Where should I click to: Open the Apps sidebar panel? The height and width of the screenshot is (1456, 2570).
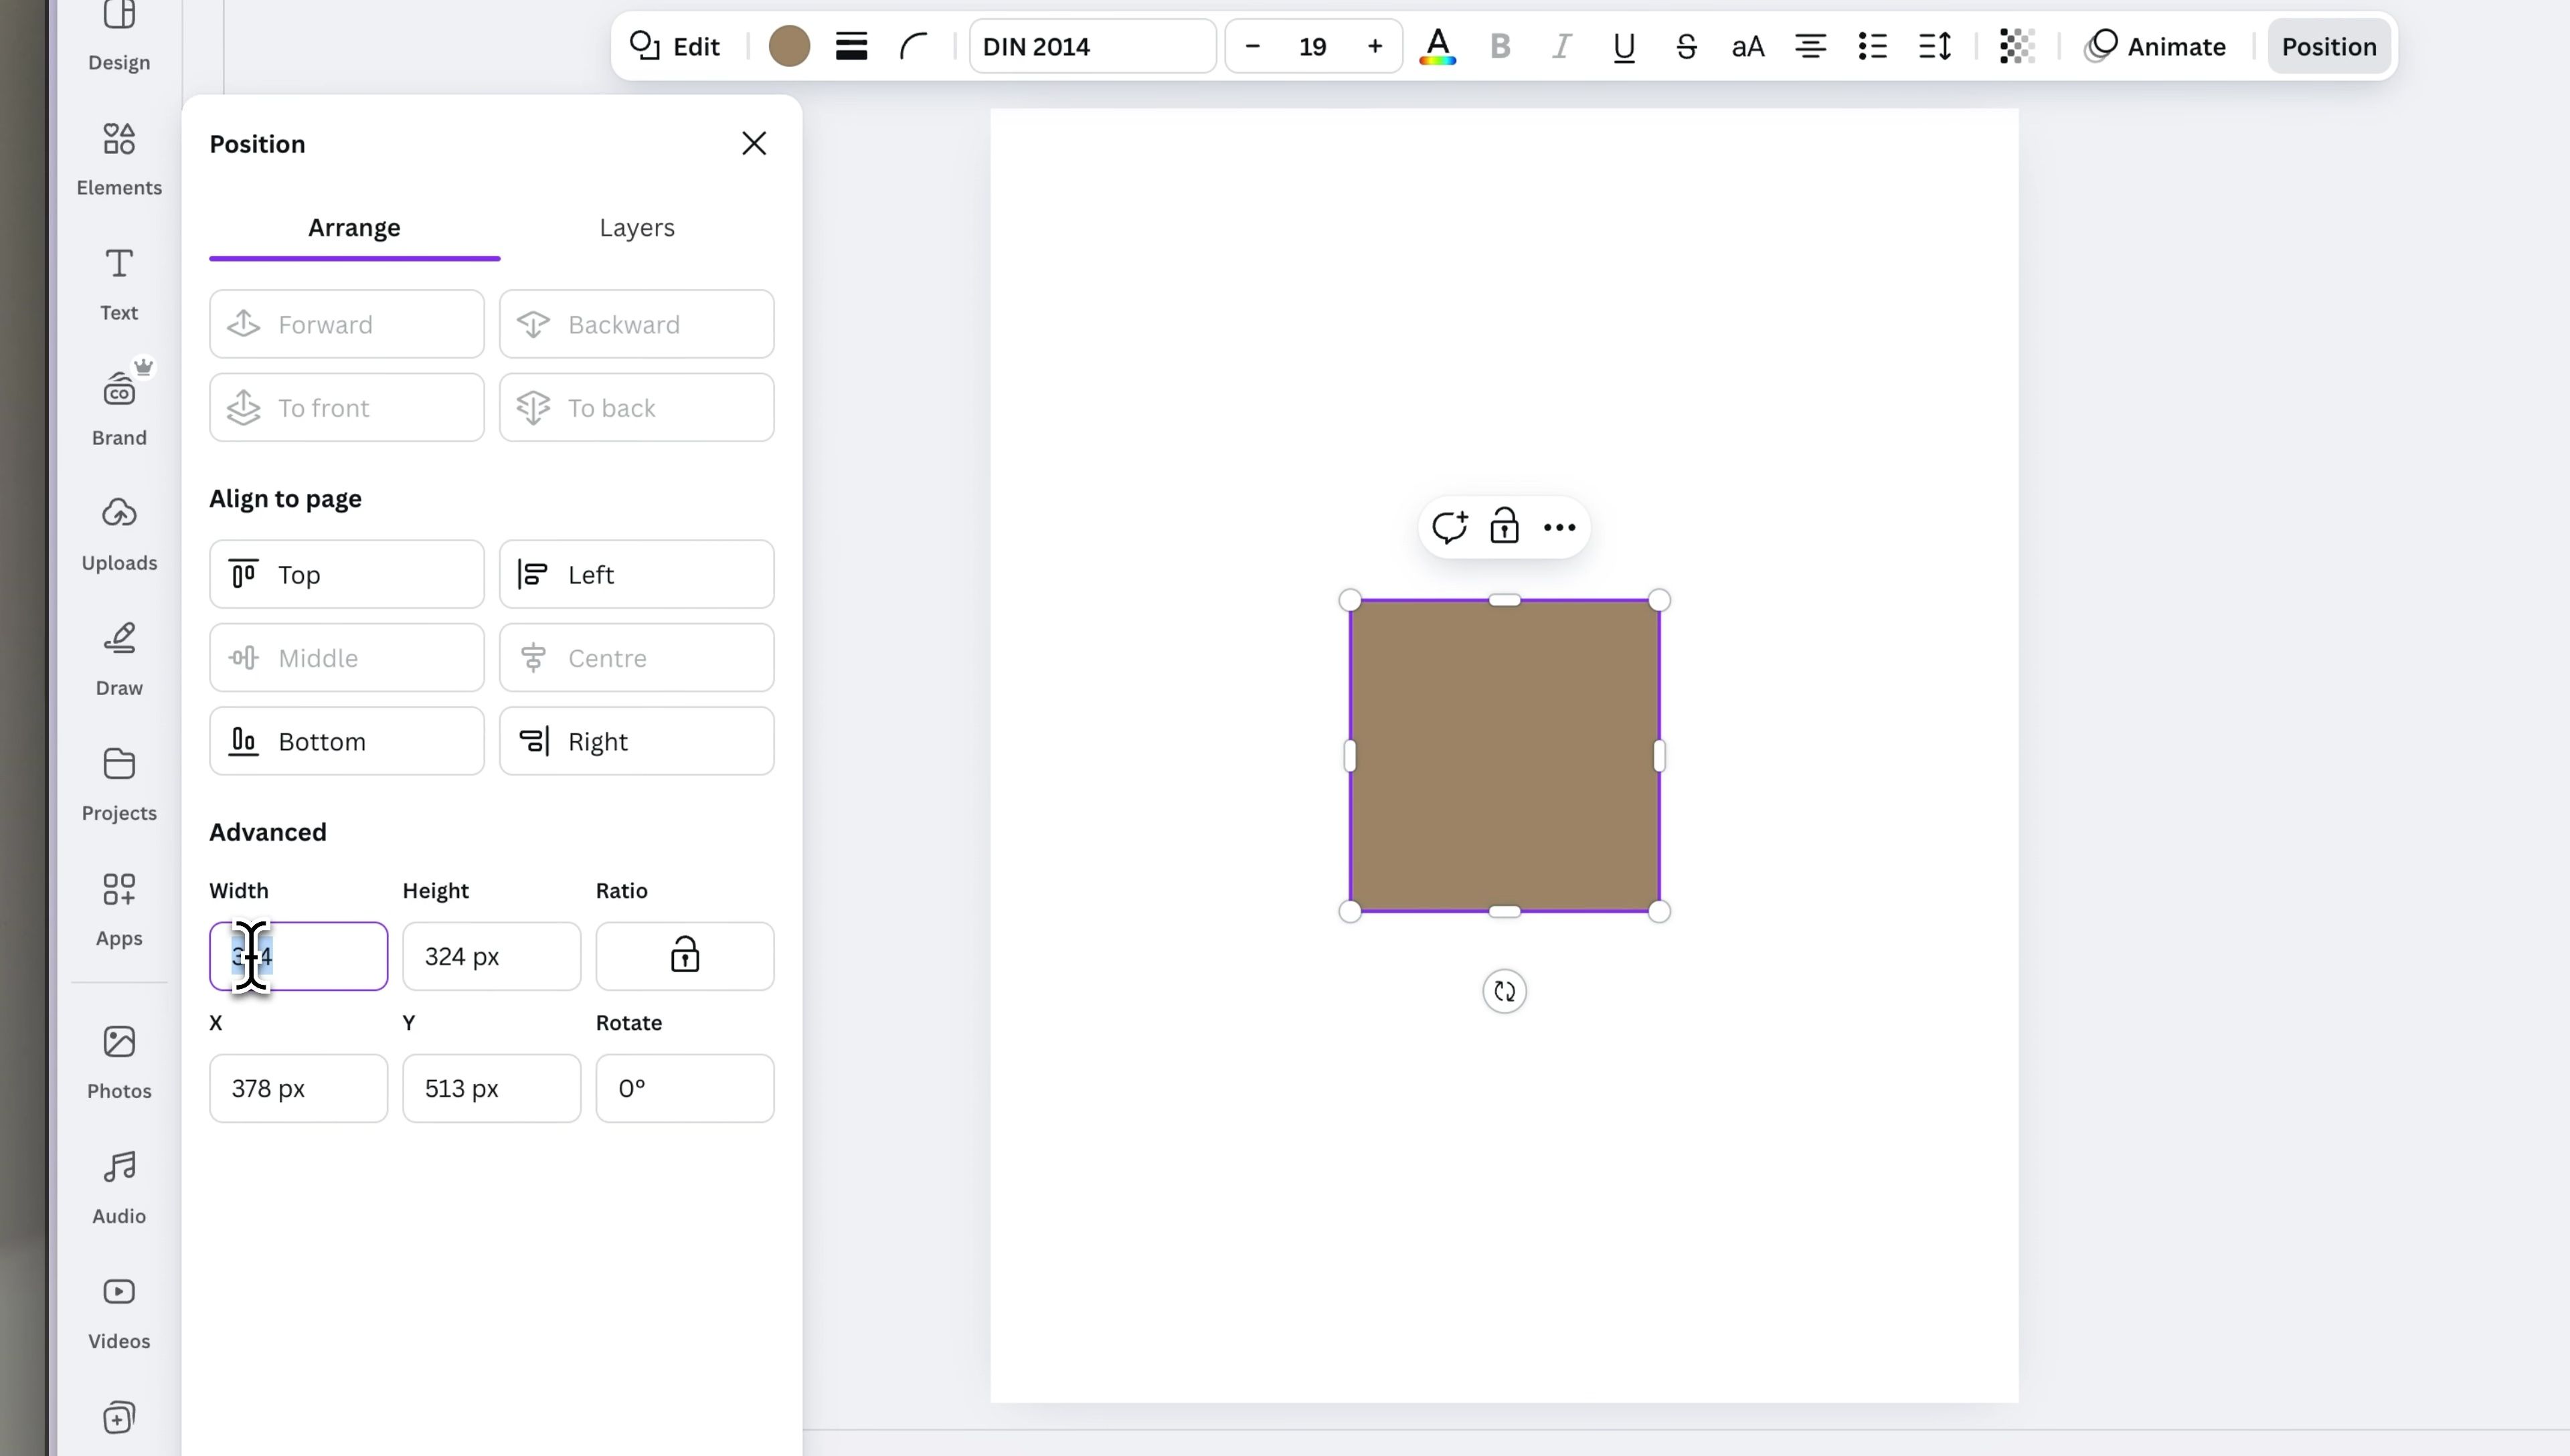coord(119,910)
